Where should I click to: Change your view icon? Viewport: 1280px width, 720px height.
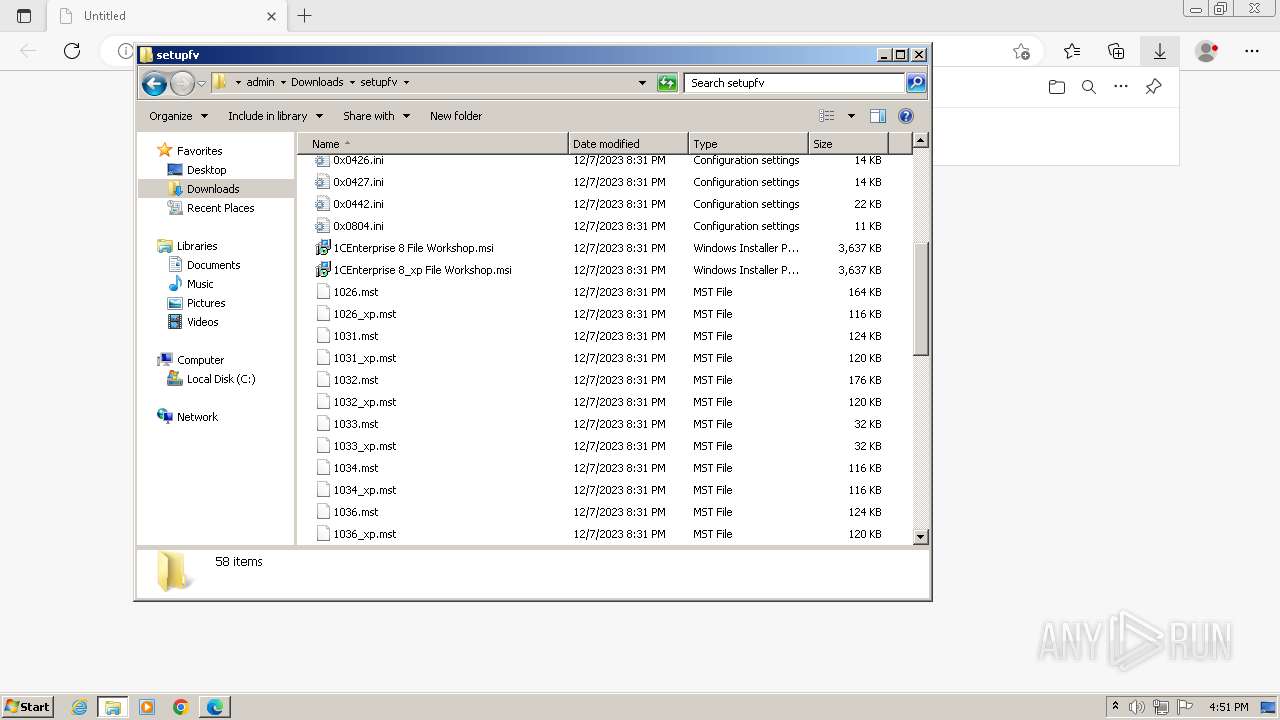[x=827, y=116]
